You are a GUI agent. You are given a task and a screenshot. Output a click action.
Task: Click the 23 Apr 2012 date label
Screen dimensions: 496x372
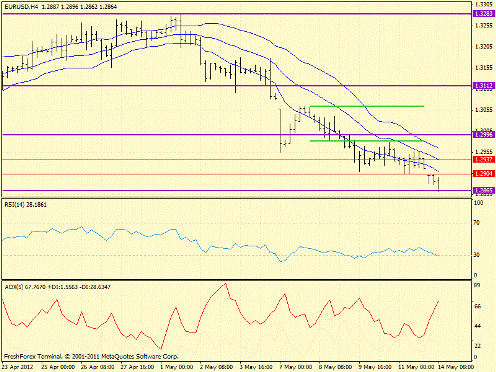coord(17,367)
